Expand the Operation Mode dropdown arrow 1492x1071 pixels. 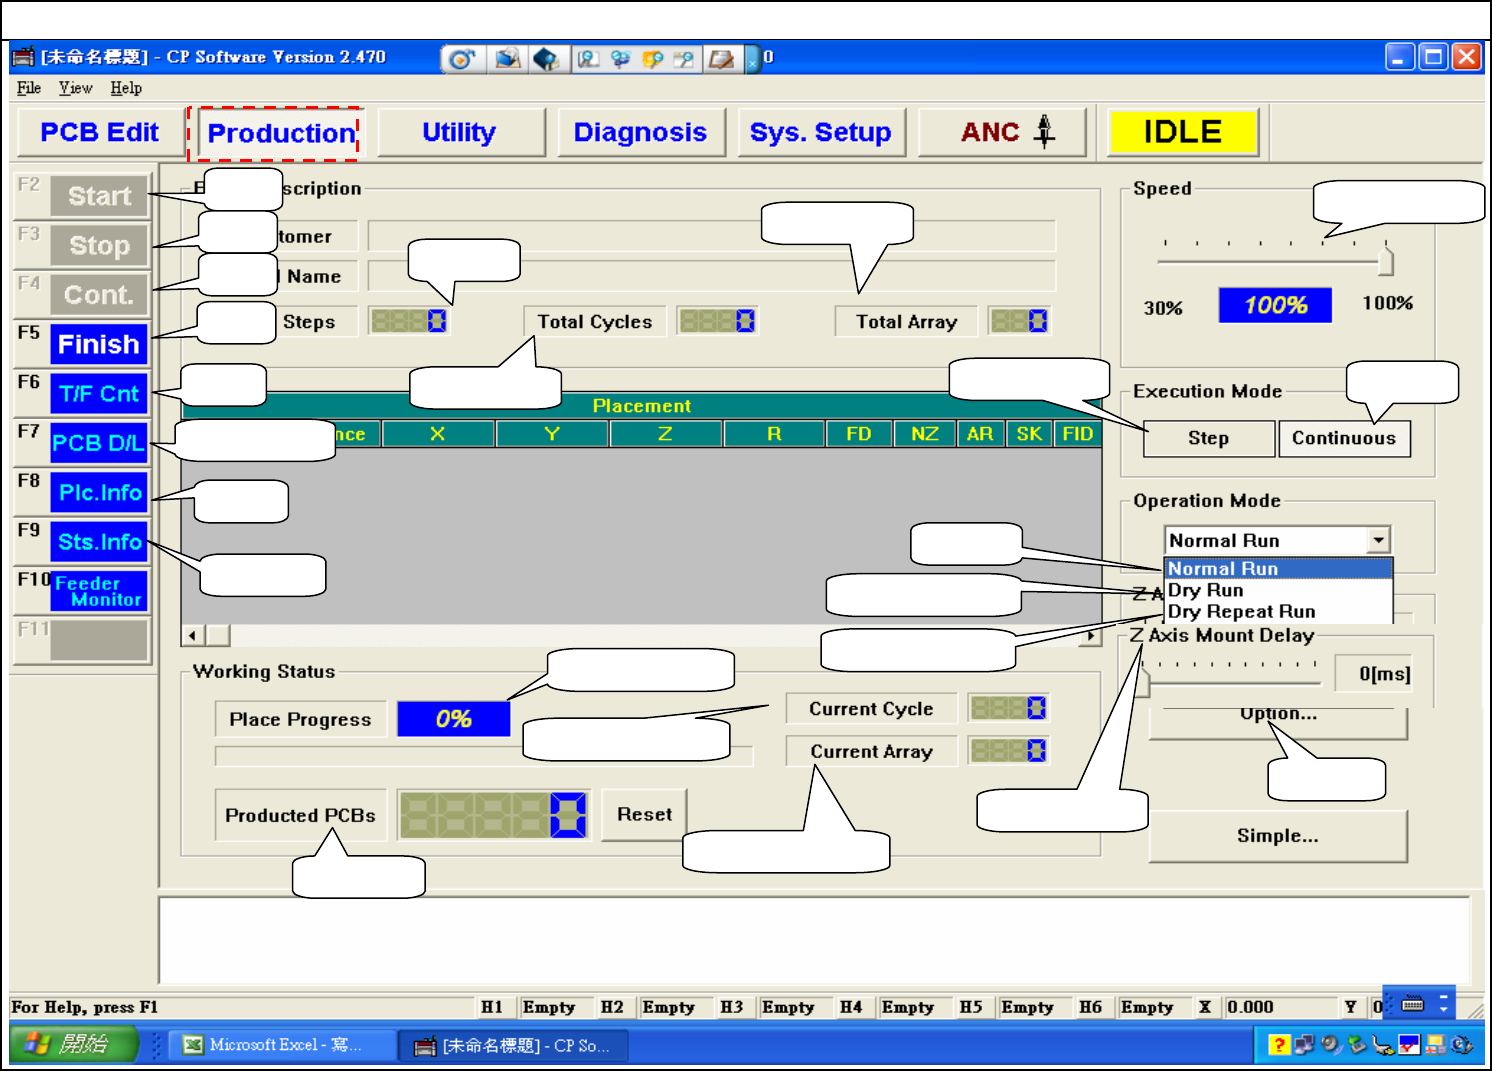[1379, 540]
